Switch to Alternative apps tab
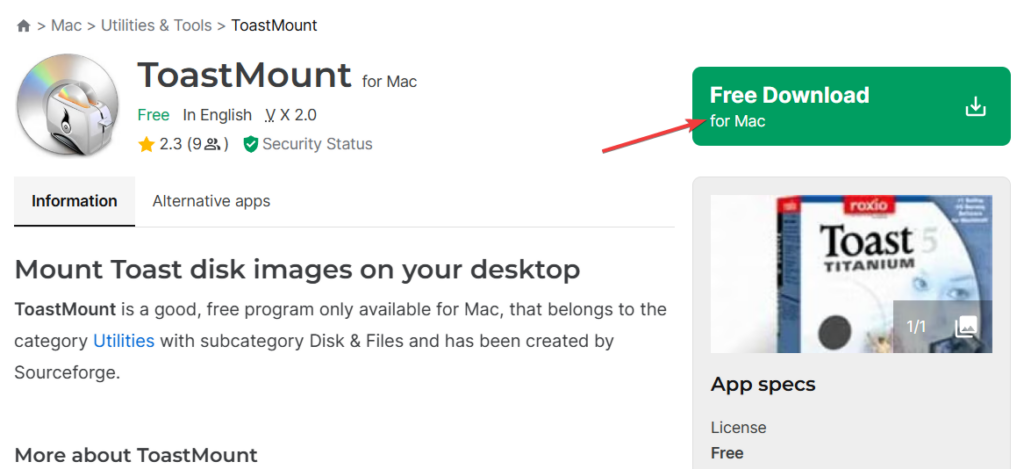This screenshot has width=1024, height=469. pyautogui.click(x=211, y=201)
